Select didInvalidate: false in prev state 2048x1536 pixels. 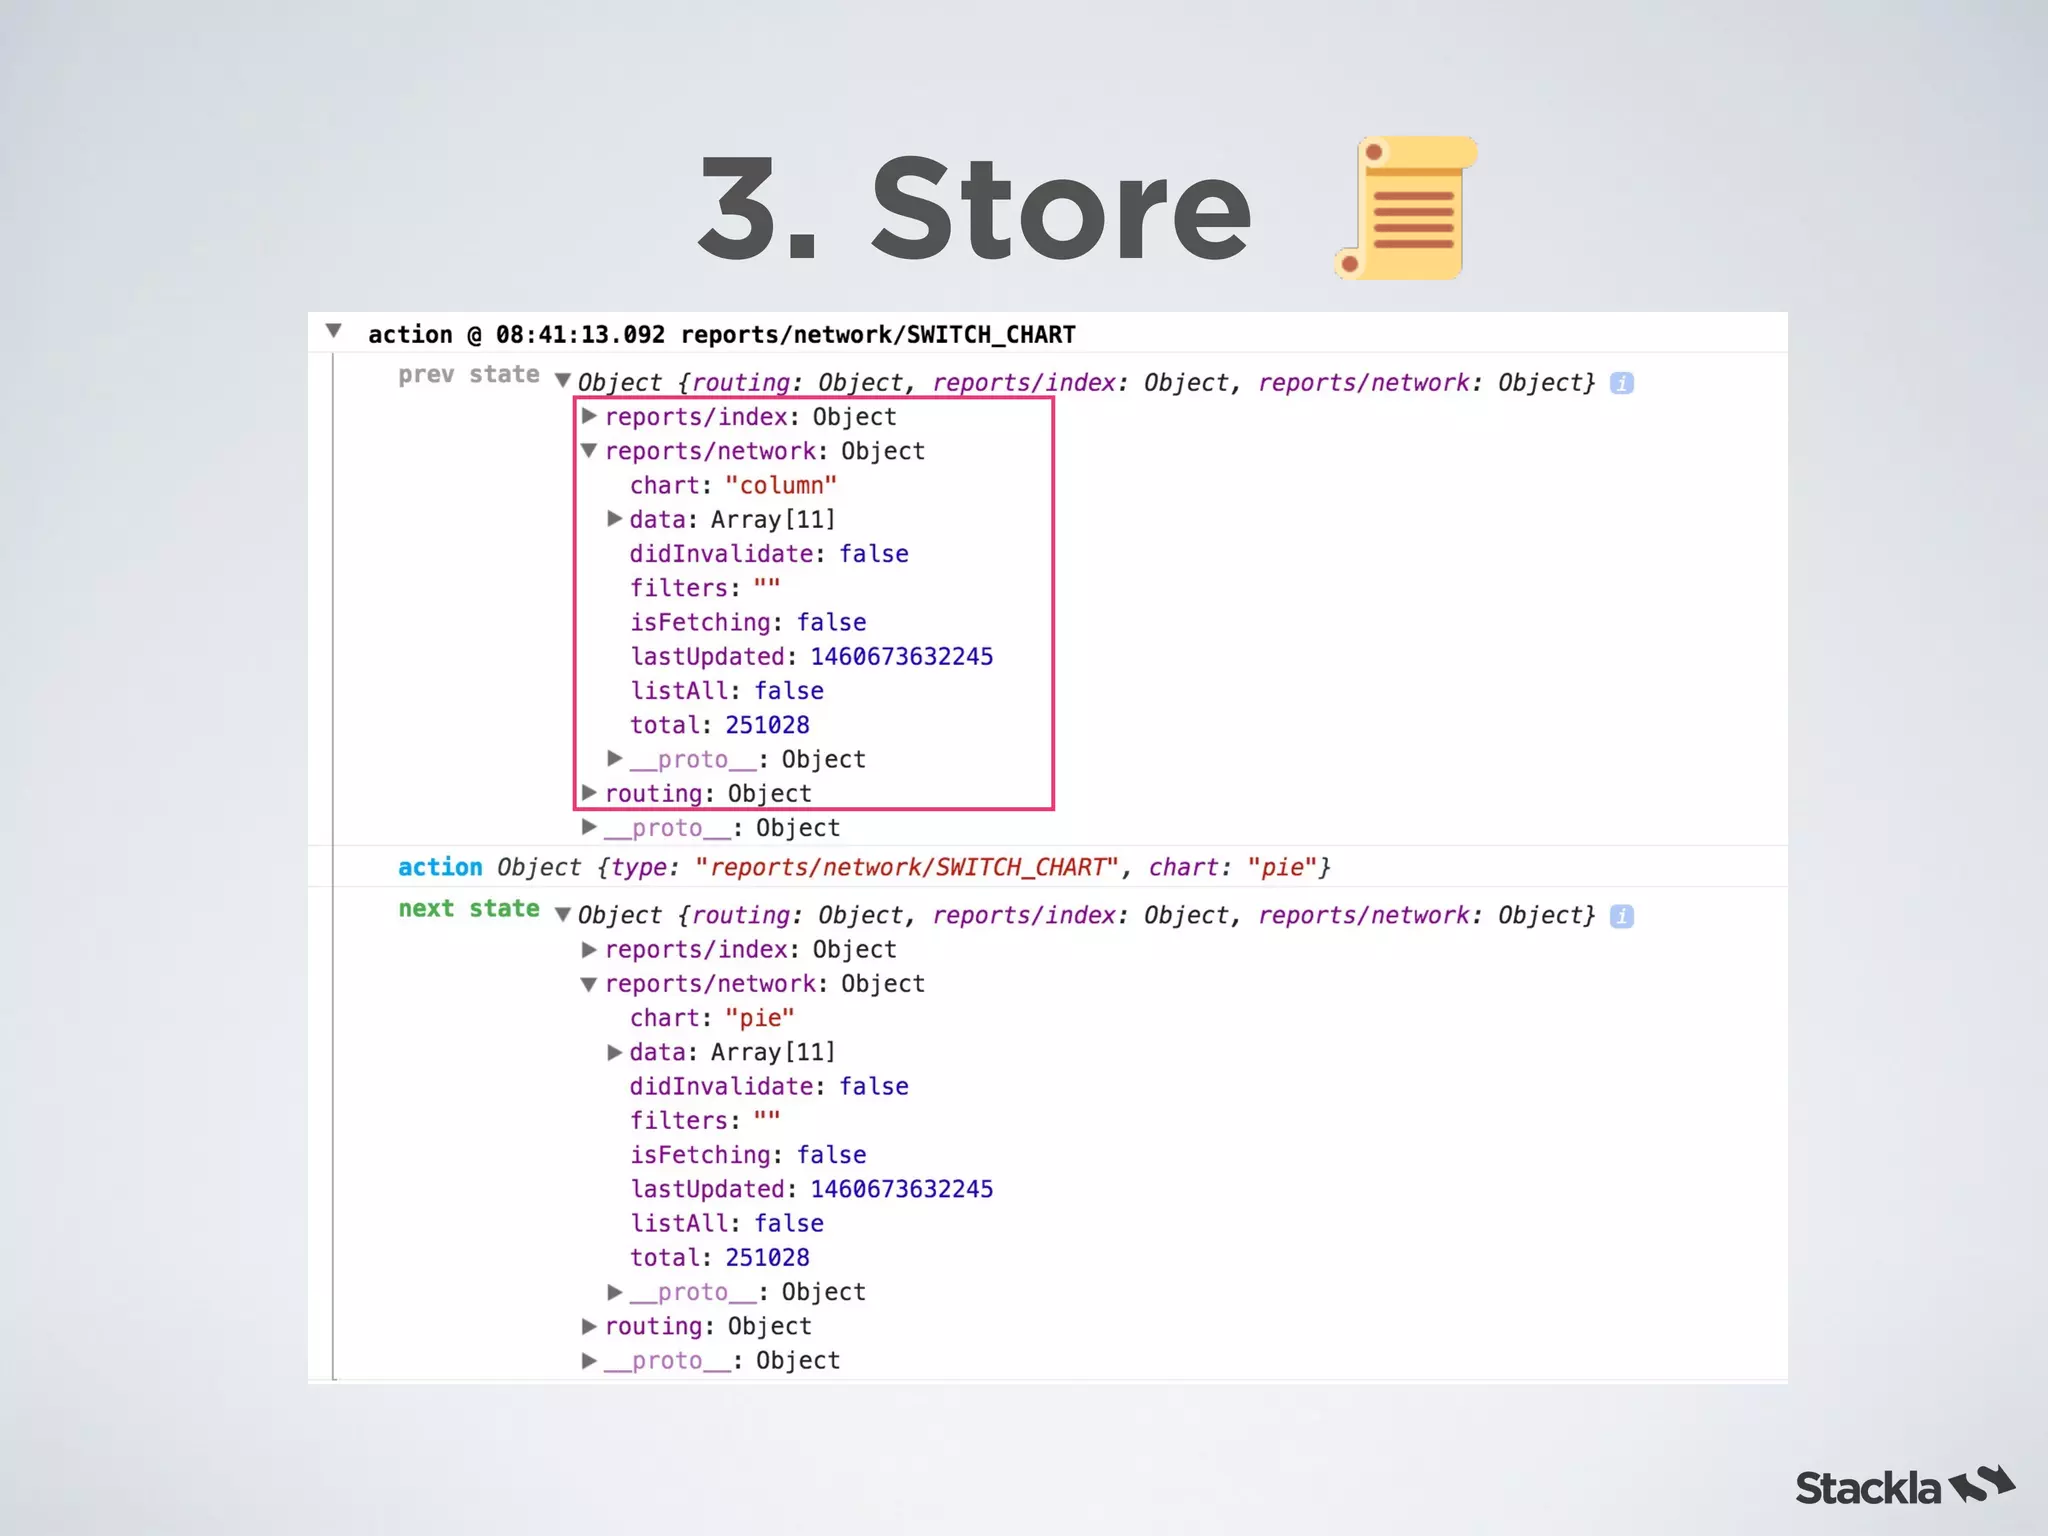coord(769,554)
